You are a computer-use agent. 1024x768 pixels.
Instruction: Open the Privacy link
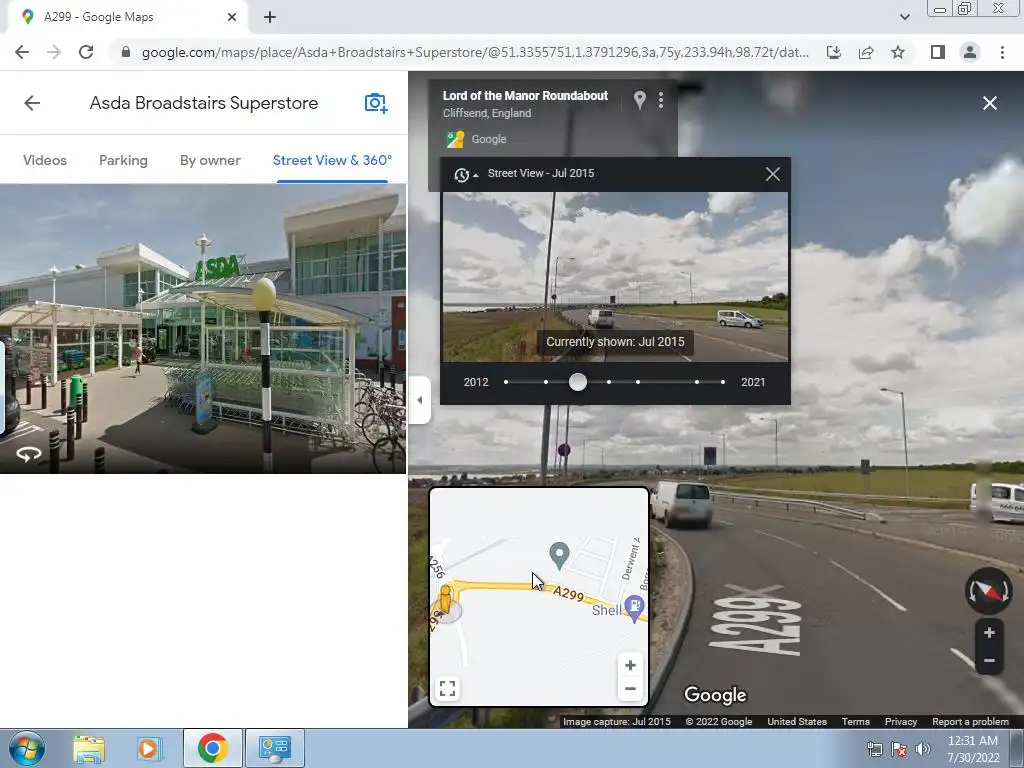(901, 722)
